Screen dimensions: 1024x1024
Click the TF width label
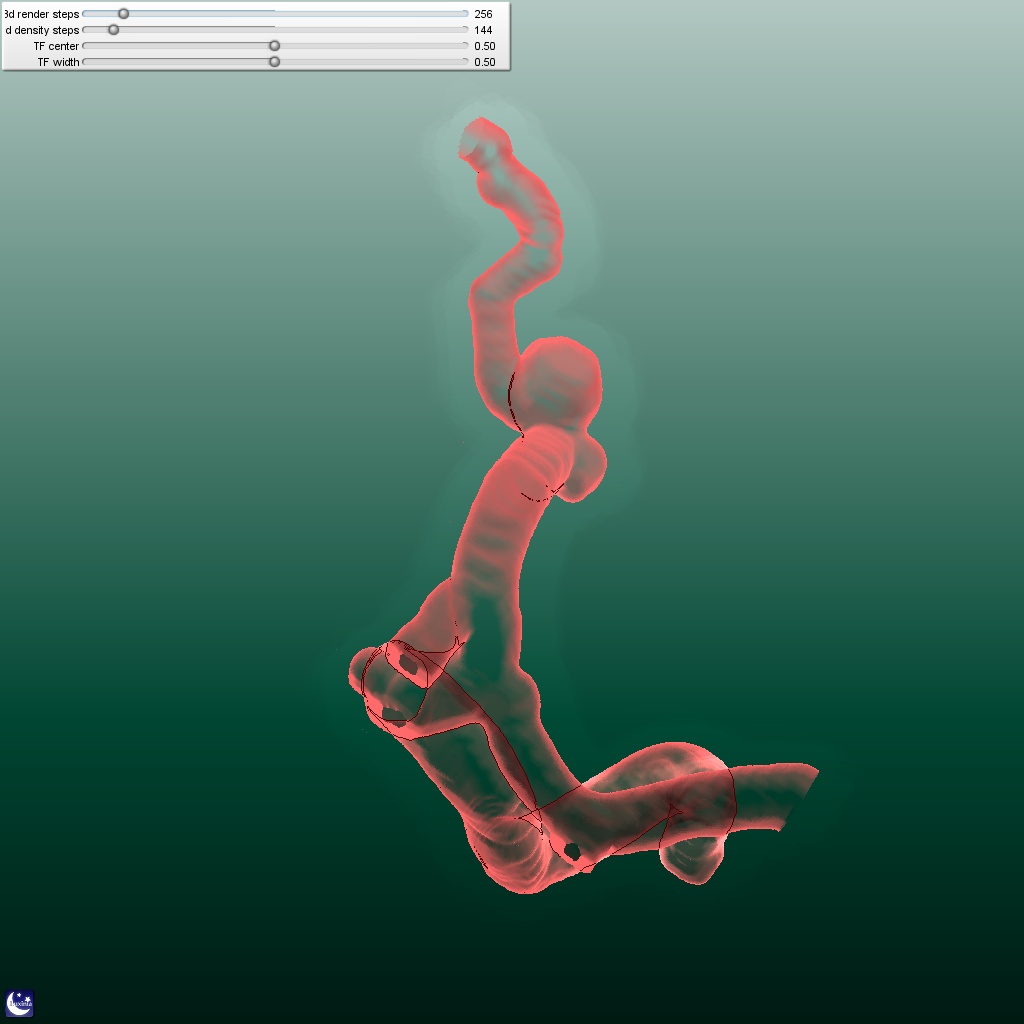58,62
